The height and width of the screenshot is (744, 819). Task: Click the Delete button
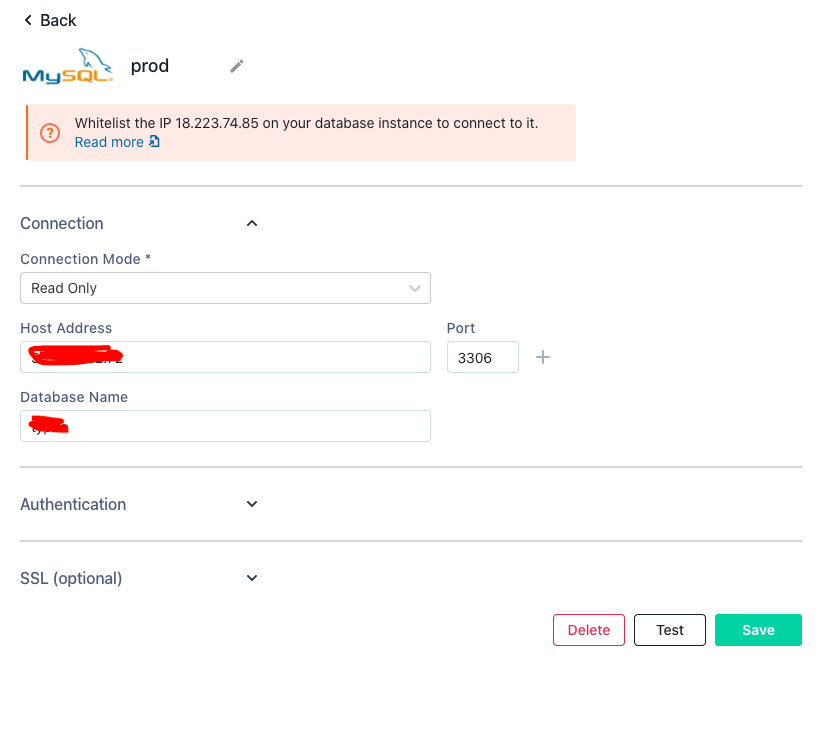pyautogui.click(x=589, y=630)
